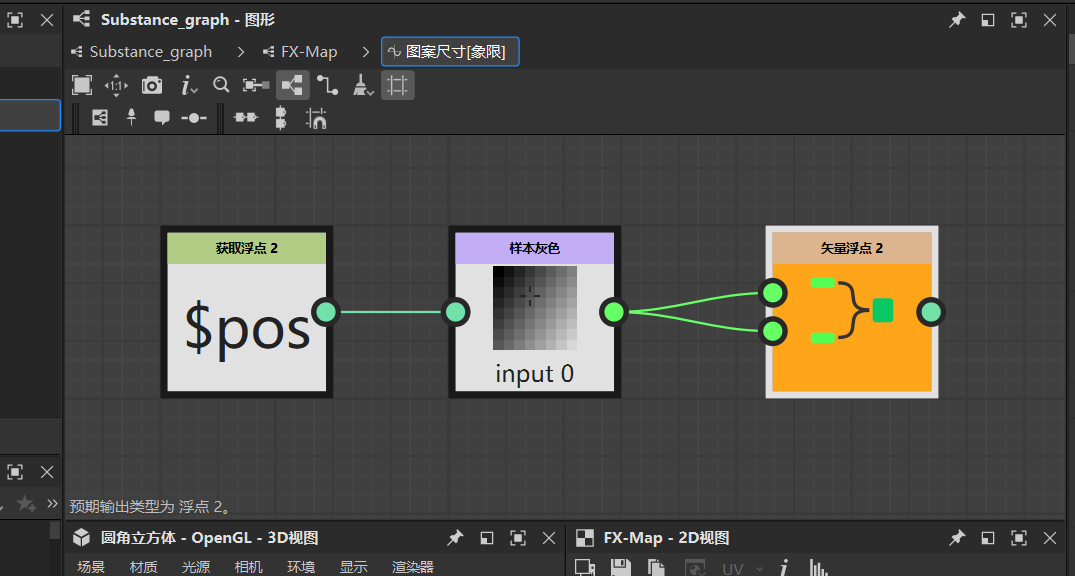Viewport: 1075px width, 576px height.
Task: Reset graph zoom to 1:1
Action: (x=116, y=85)
